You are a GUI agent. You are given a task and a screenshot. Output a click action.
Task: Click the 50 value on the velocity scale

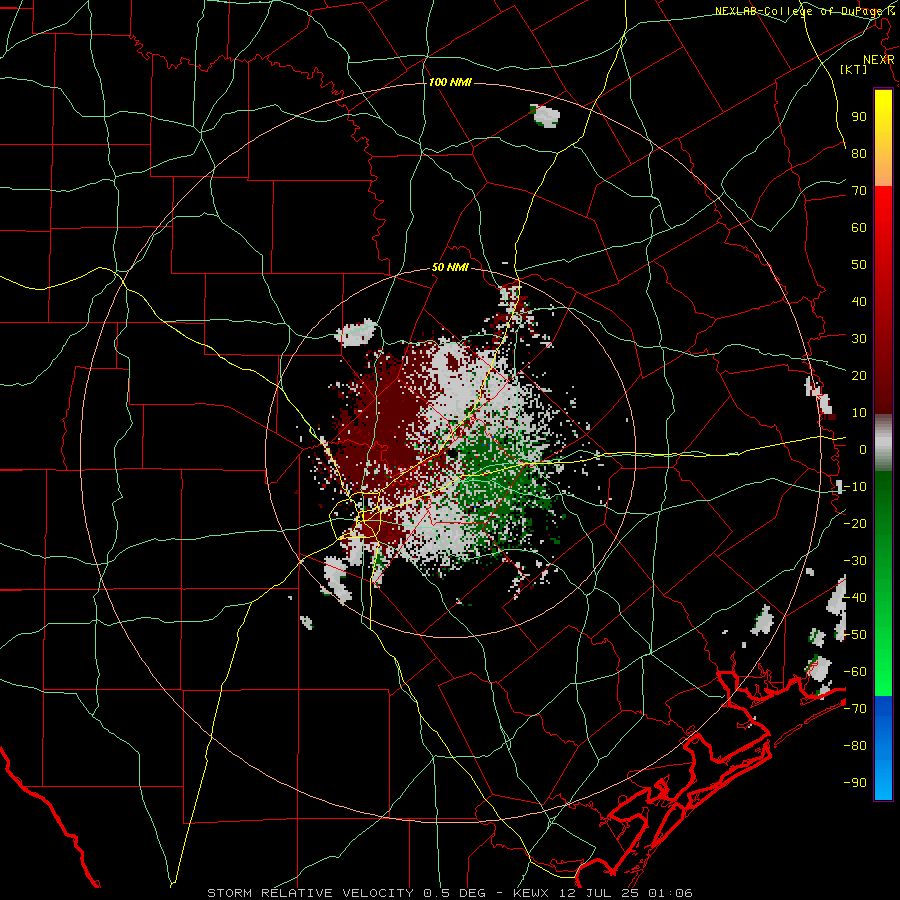[x=859, y=265]
